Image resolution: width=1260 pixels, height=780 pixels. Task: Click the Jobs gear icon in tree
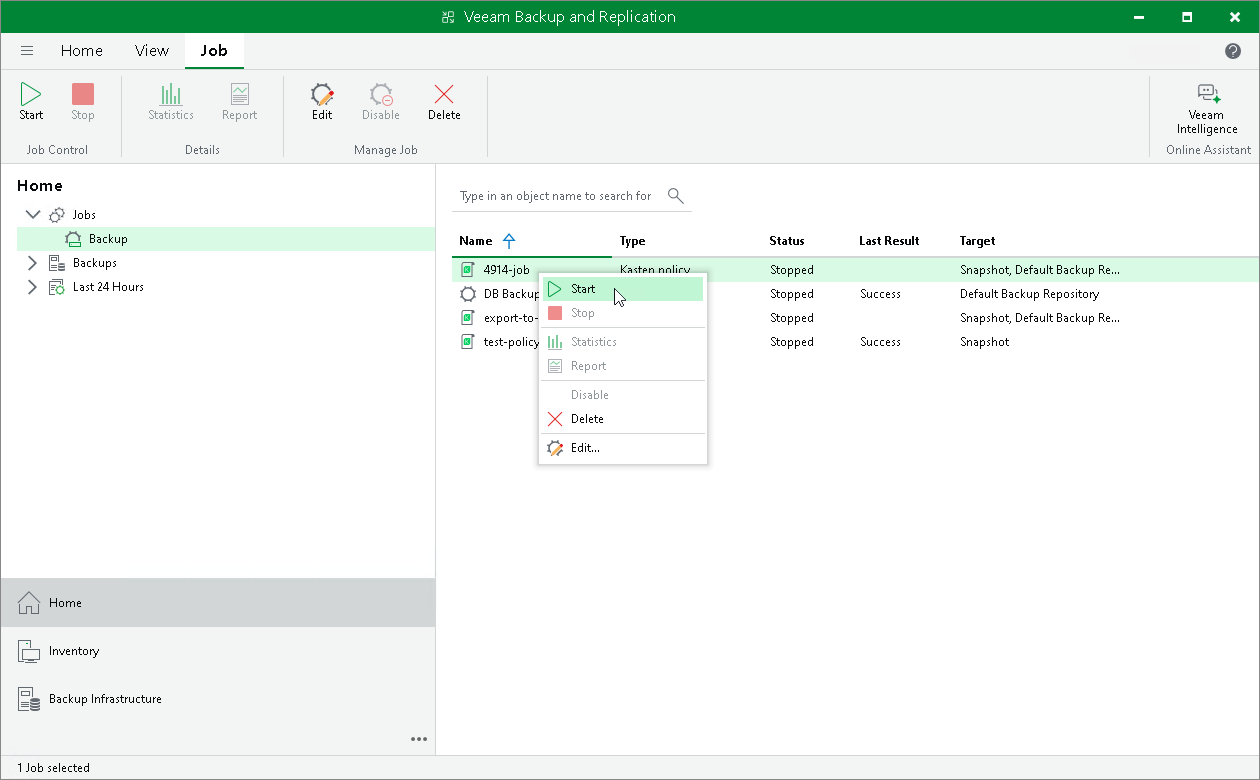coord(57,215)
